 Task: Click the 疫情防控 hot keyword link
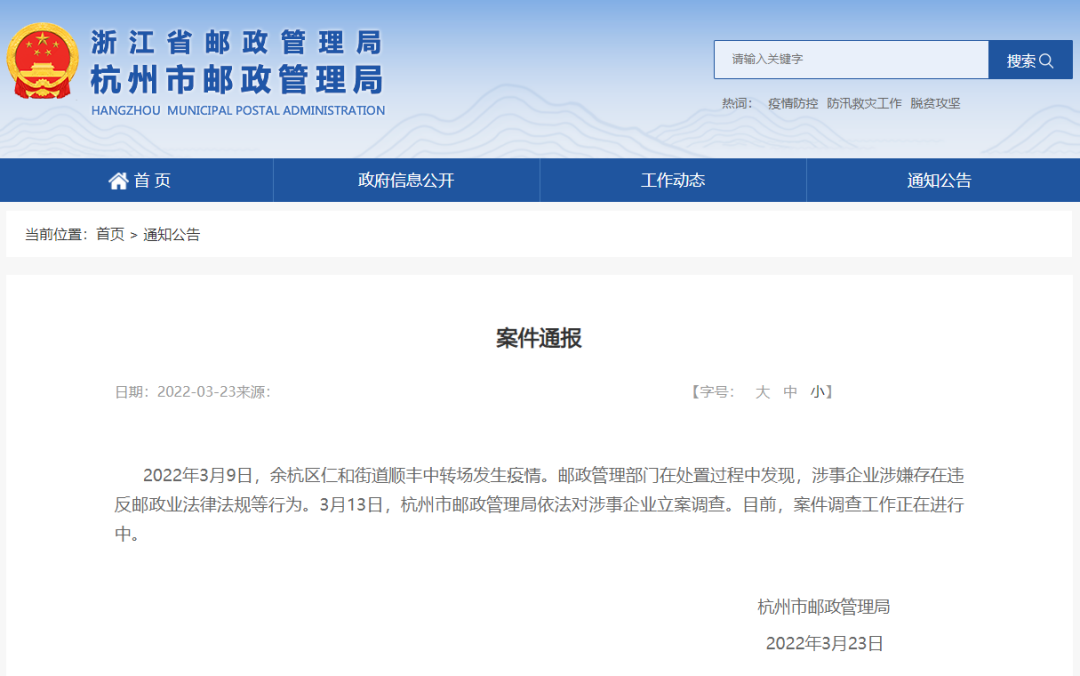click(793, 103)
